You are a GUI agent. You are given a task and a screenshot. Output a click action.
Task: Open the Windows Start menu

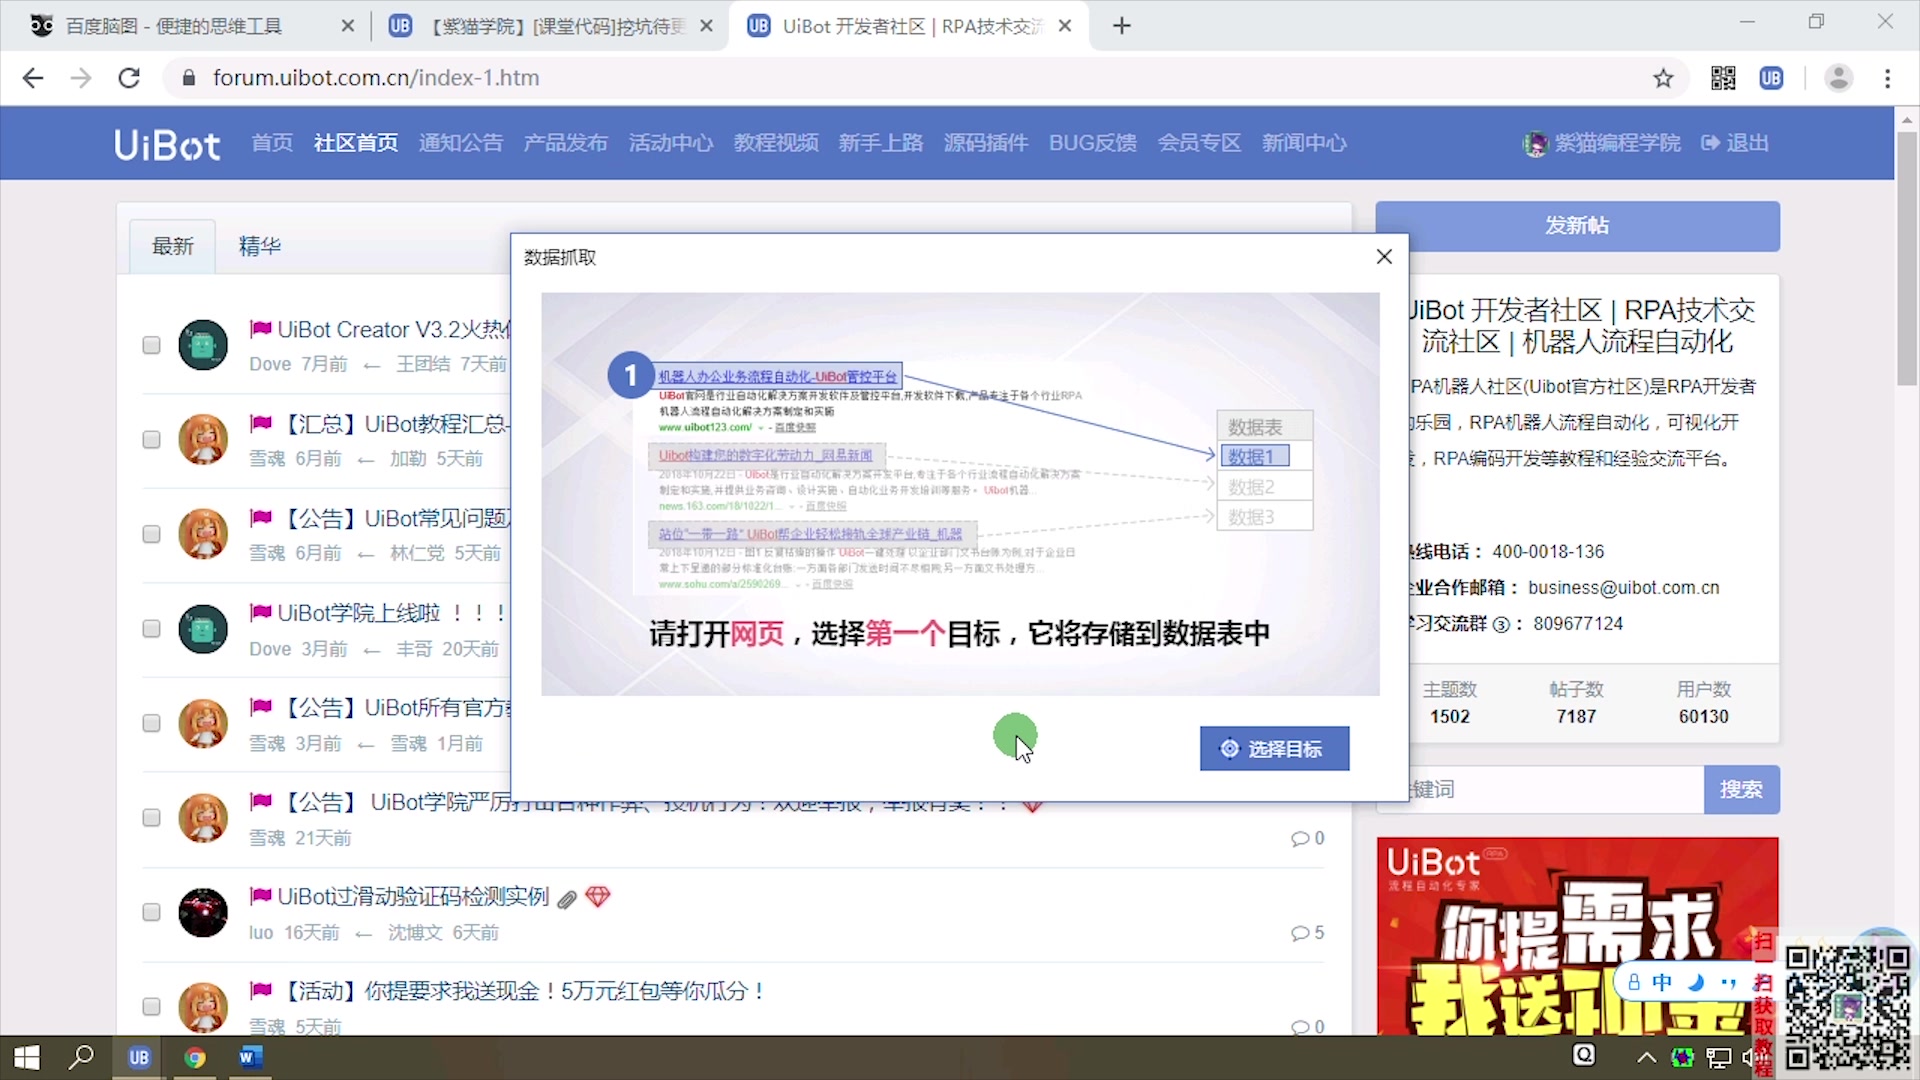(x=27, y=1057)
